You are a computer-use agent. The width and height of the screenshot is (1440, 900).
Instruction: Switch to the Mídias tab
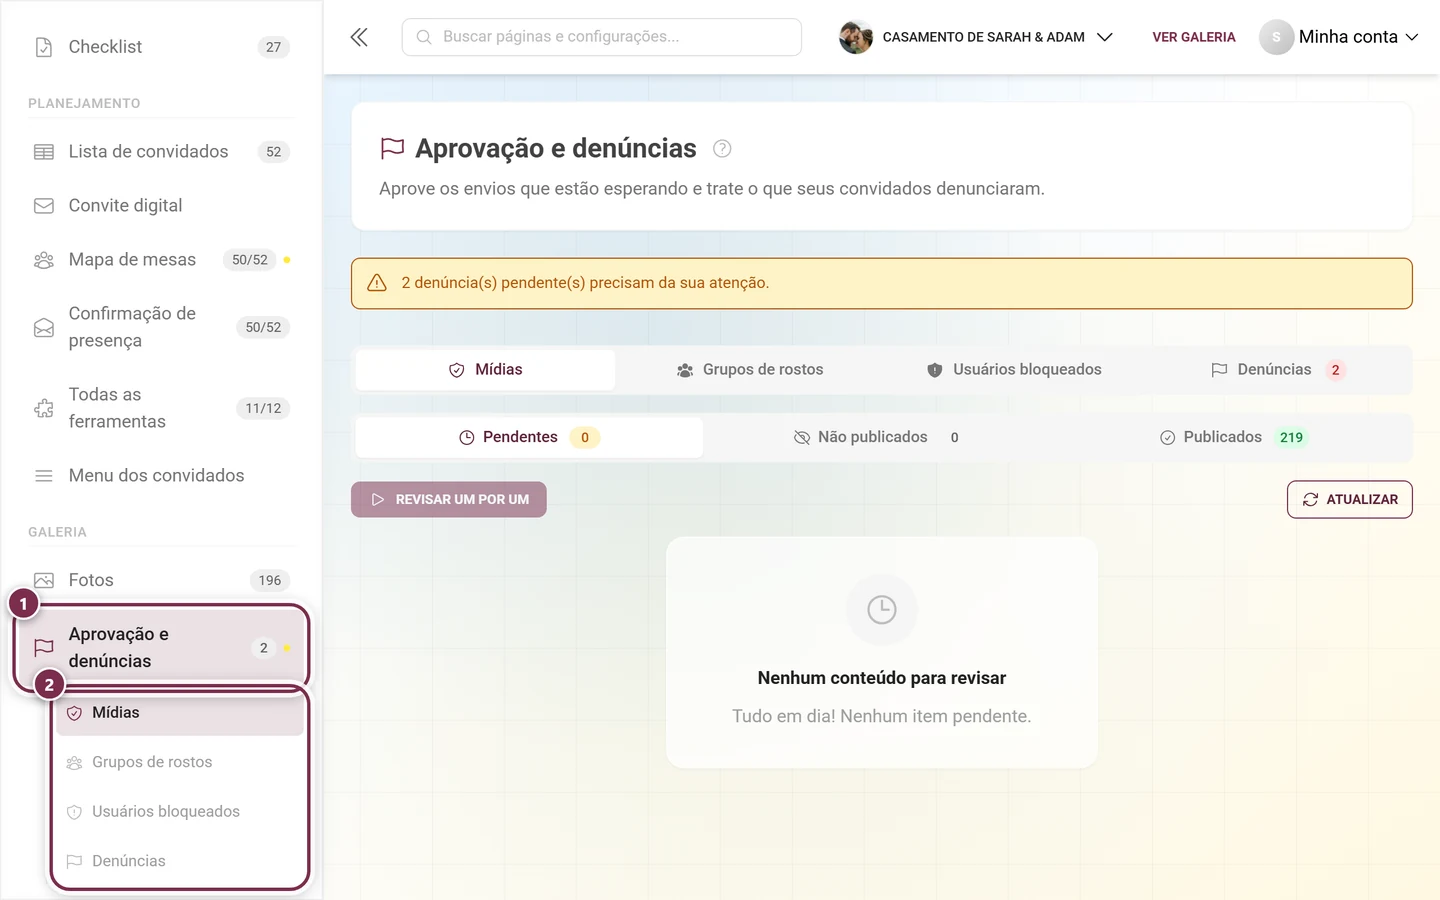486,370
